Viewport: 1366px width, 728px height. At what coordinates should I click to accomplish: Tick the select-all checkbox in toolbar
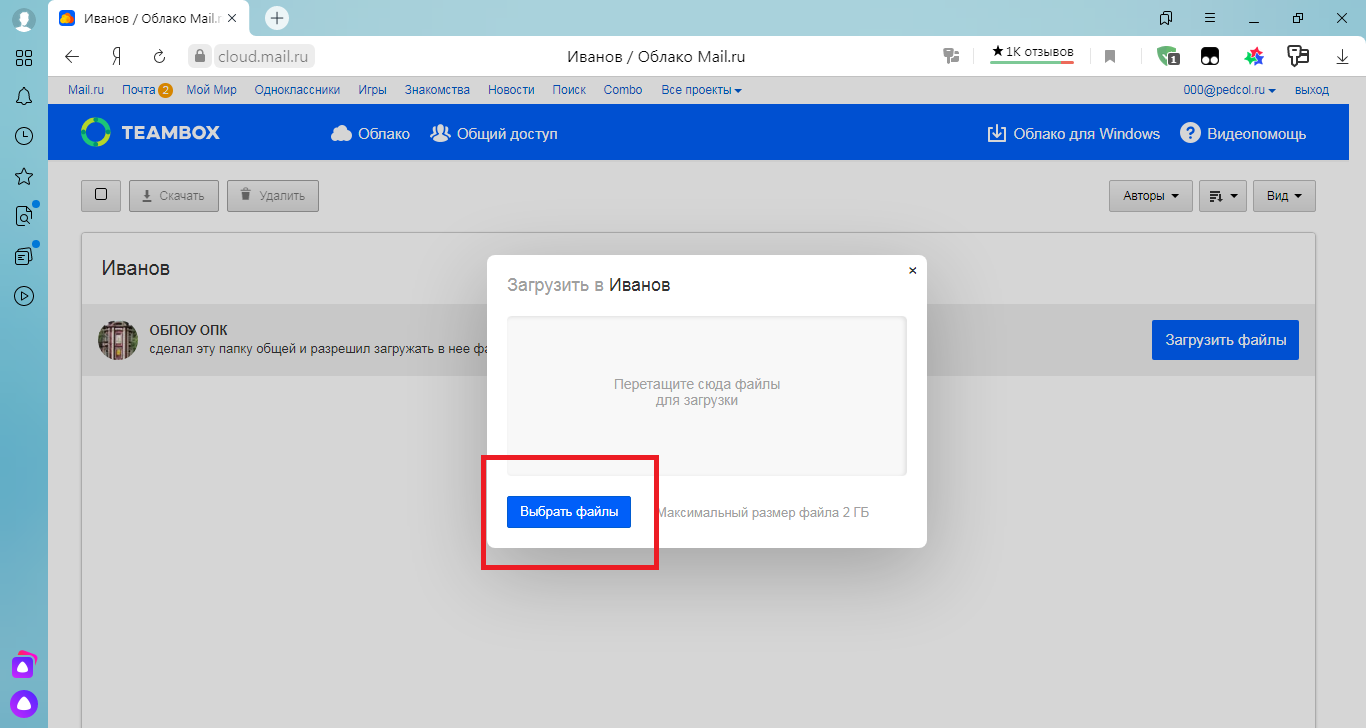click(x=101, y=195)
